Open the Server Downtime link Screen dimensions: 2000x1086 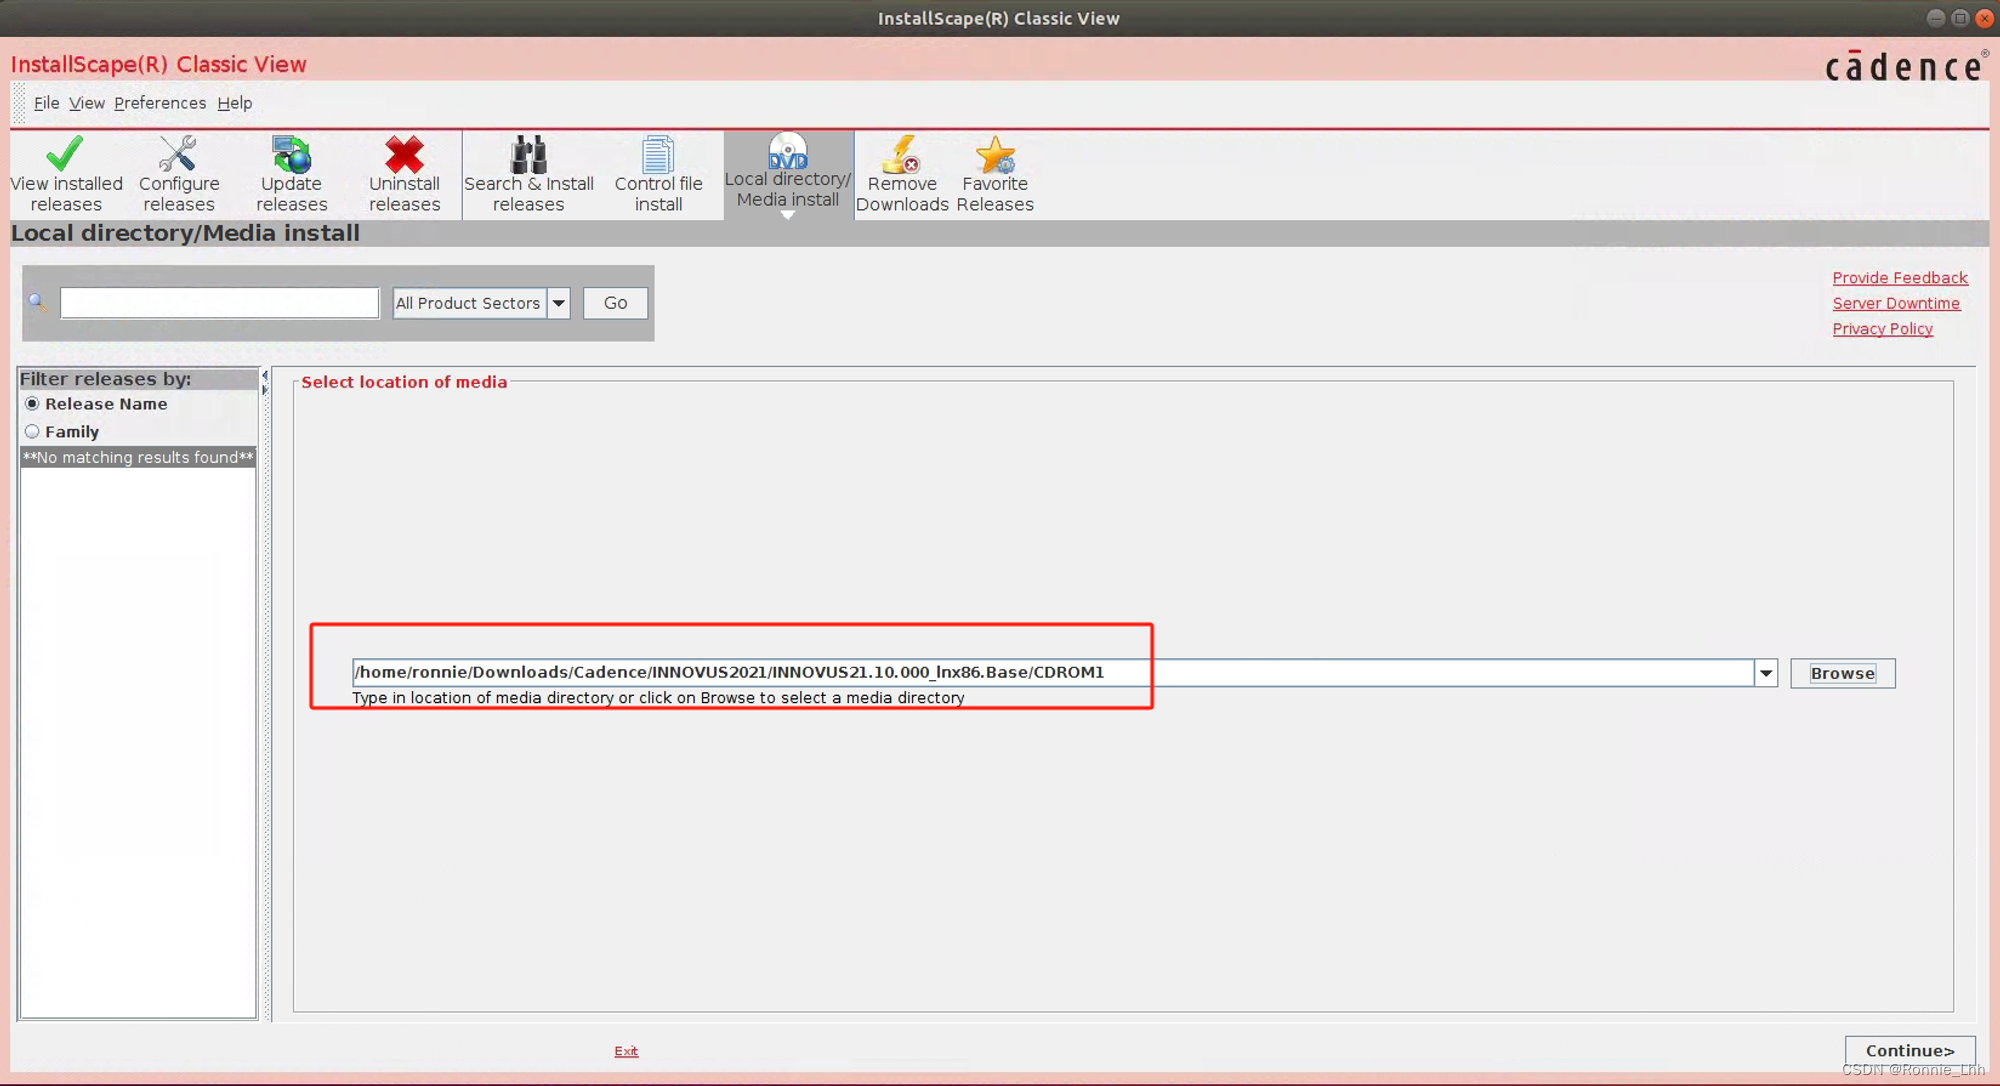[x=1896, y=303]
